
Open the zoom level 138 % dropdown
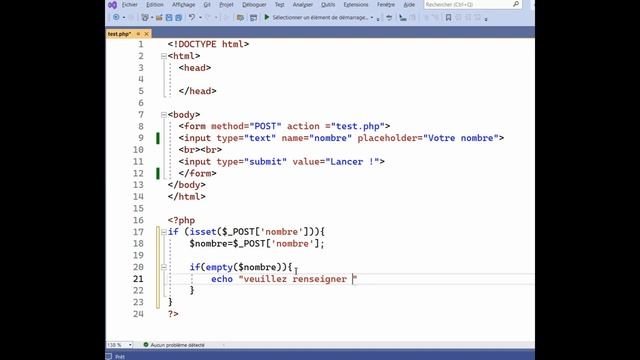click(x=120, y=345)
